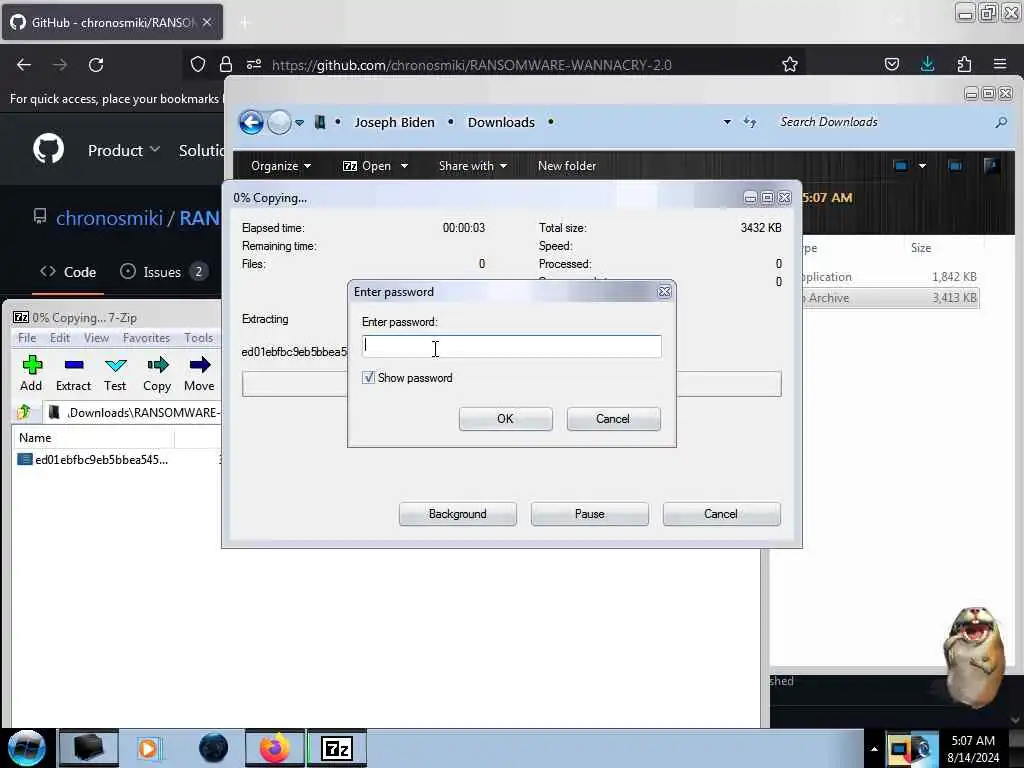1024x768 pixels.
Task: Click the taskbar clock
Action: pos(973,749)
